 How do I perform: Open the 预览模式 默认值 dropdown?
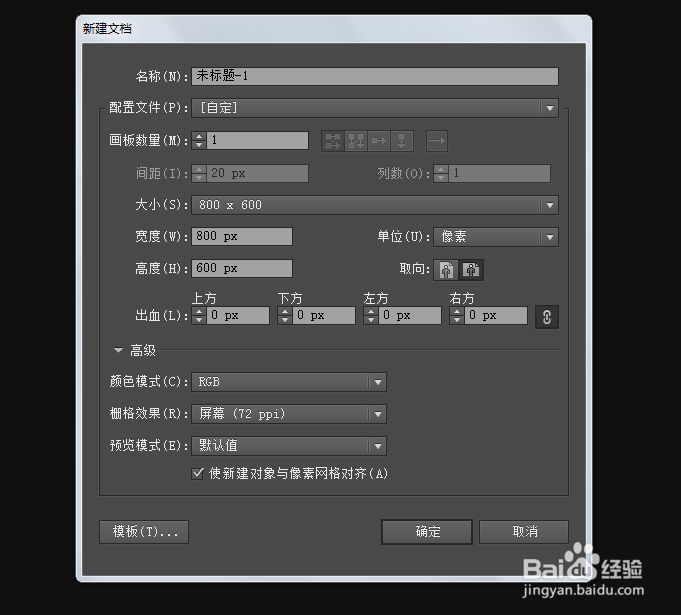tap(289, 446)
